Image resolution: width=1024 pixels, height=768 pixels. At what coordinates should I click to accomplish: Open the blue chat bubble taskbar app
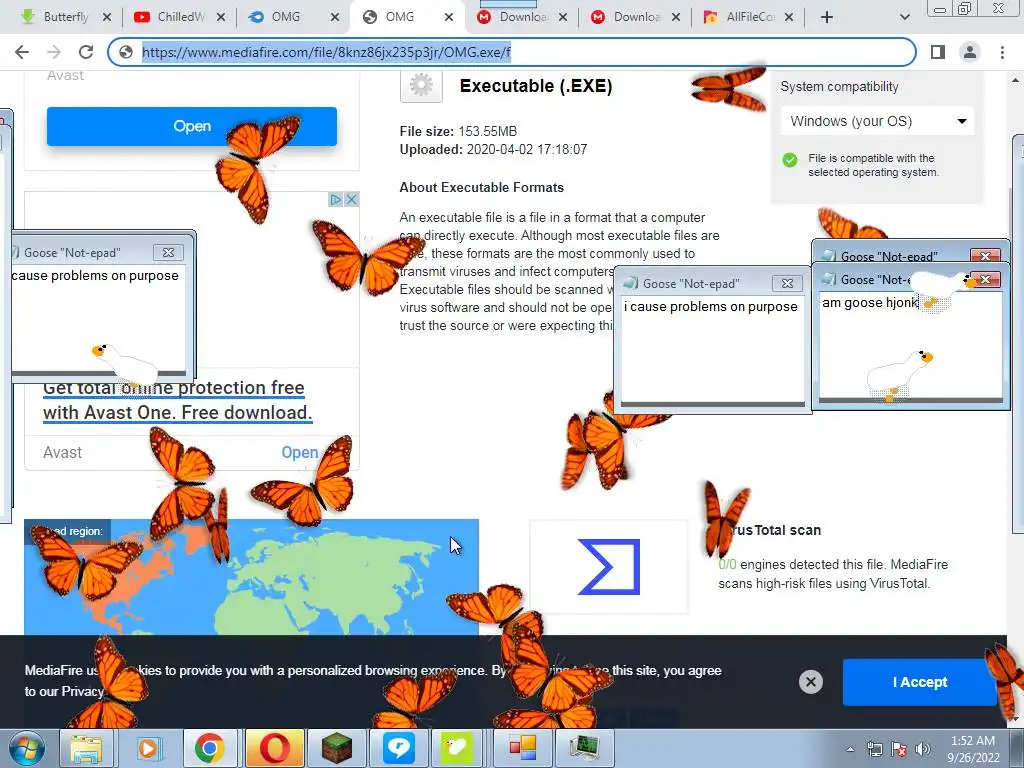(399, 748)
